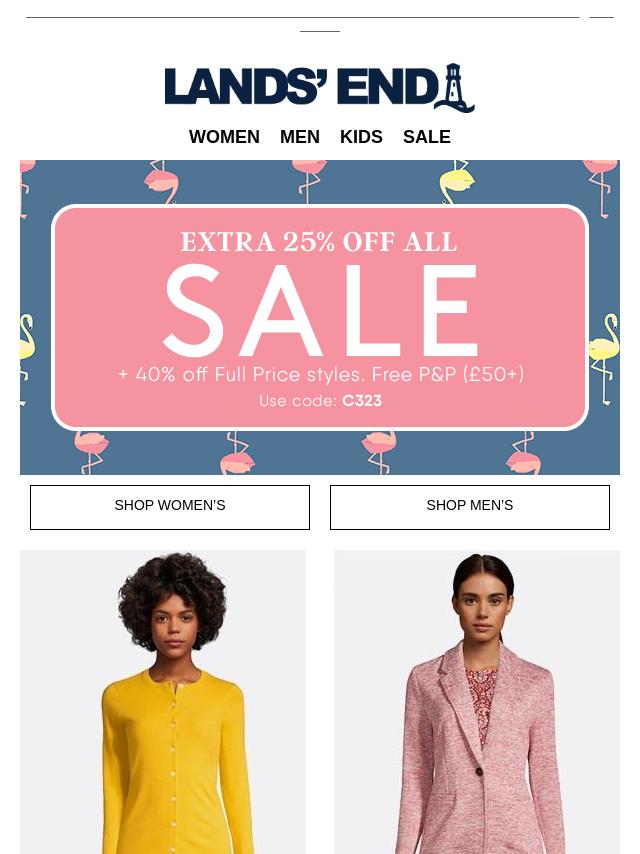Click the SHOP MEN'S button
Viewport: 640px width, 854px height.
[470, 507]
